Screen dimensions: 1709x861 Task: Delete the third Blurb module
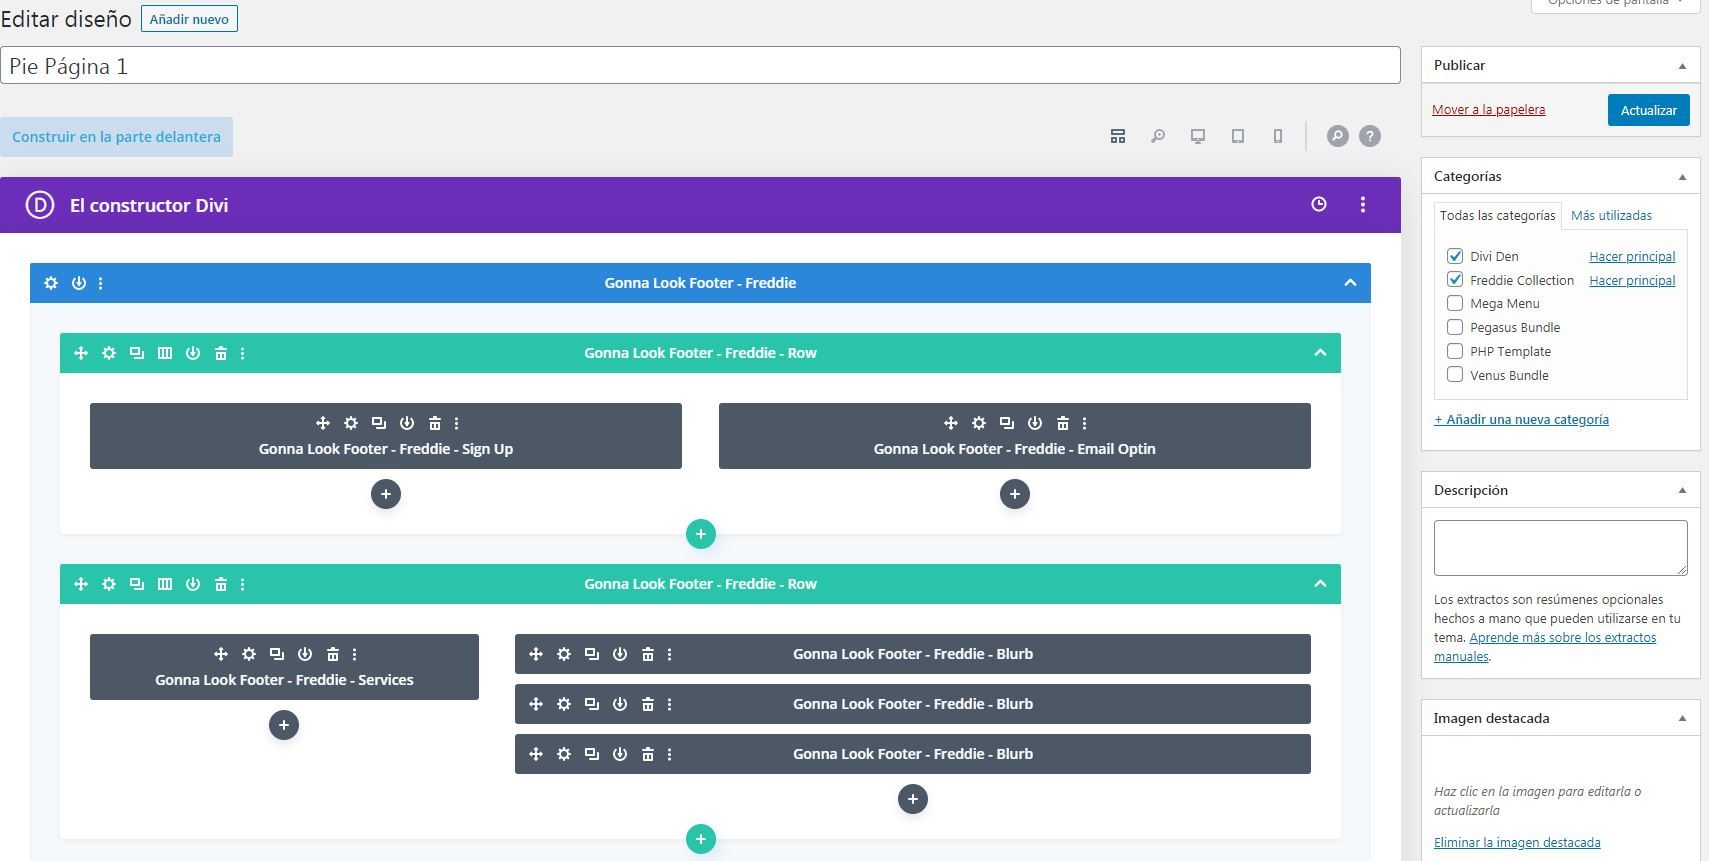648,754
